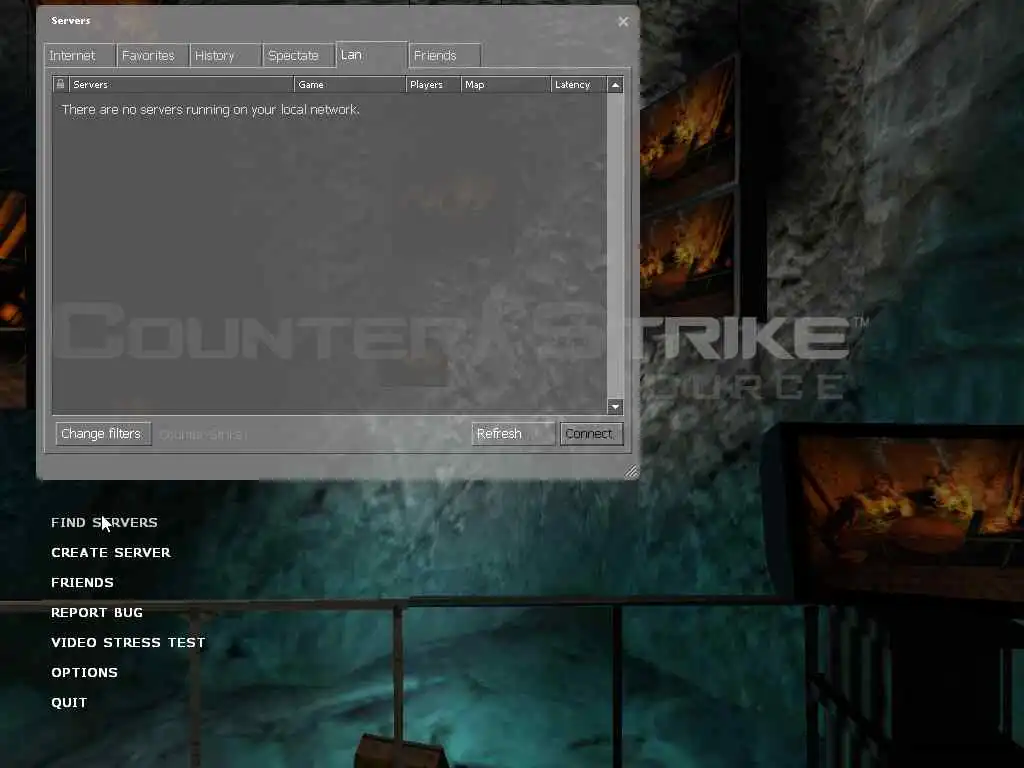Refresh the server list

click(x=513, y=434)
